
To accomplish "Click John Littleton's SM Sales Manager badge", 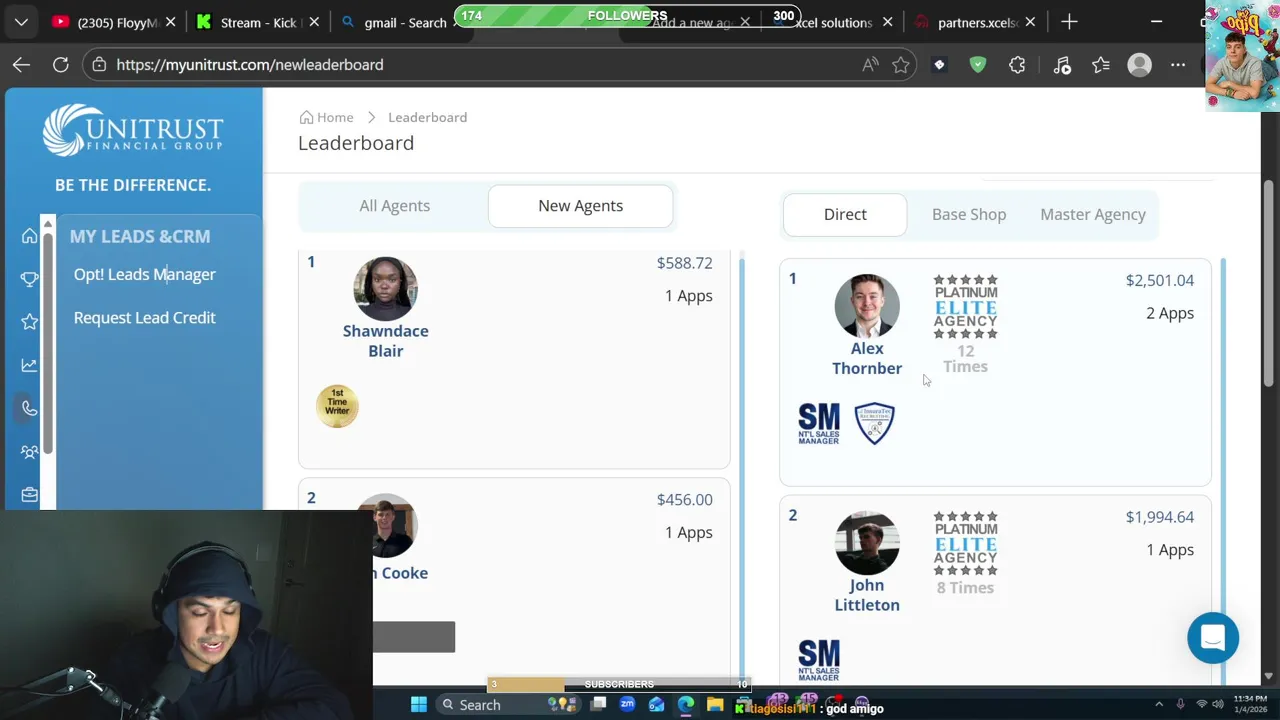I will point(819,660).
